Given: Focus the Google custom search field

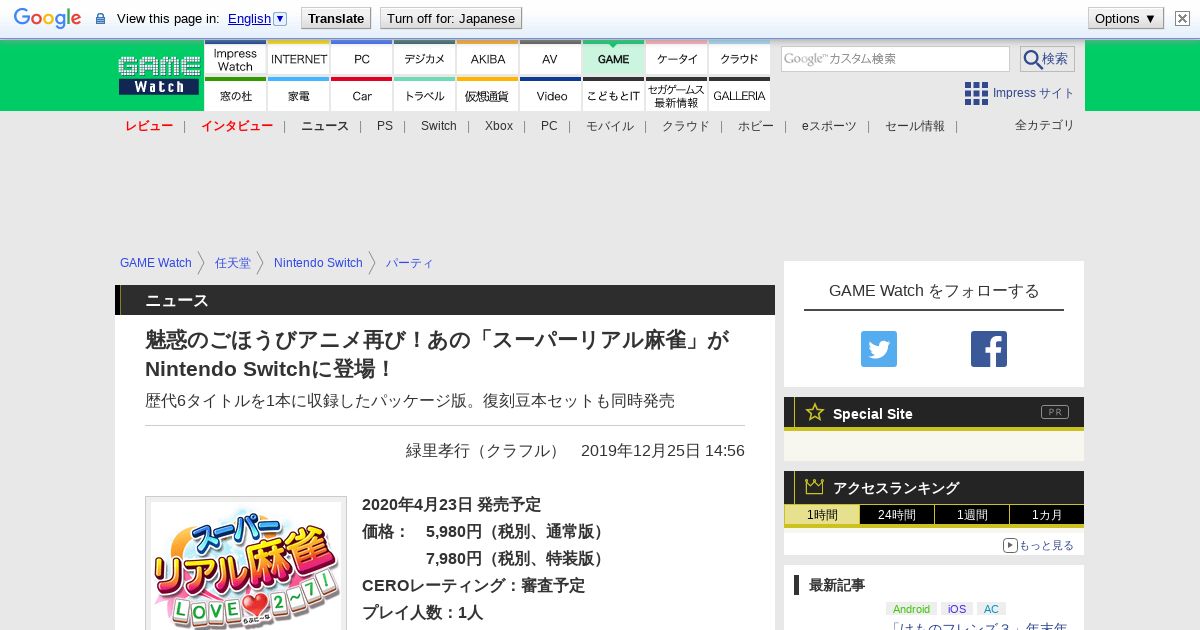Looking at the screenshot, I should 895,59.
